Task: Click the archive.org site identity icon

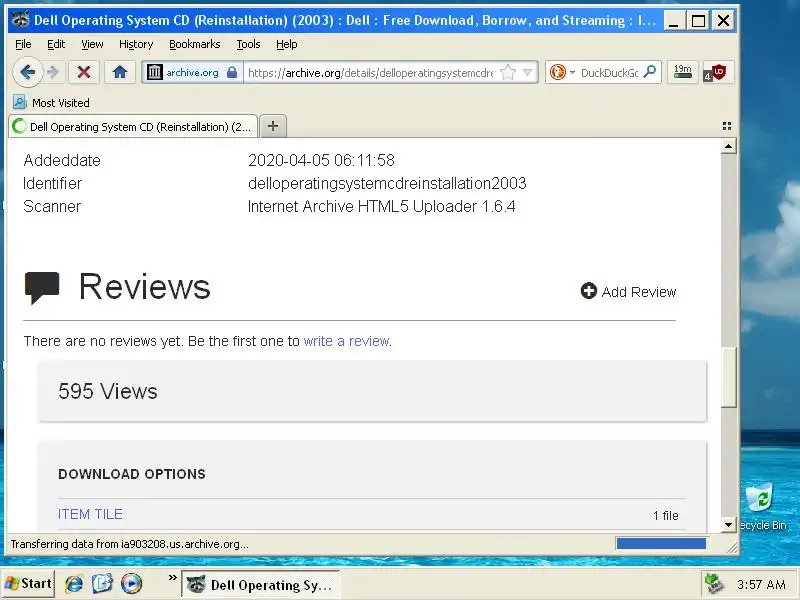Action: pos(155,72)
